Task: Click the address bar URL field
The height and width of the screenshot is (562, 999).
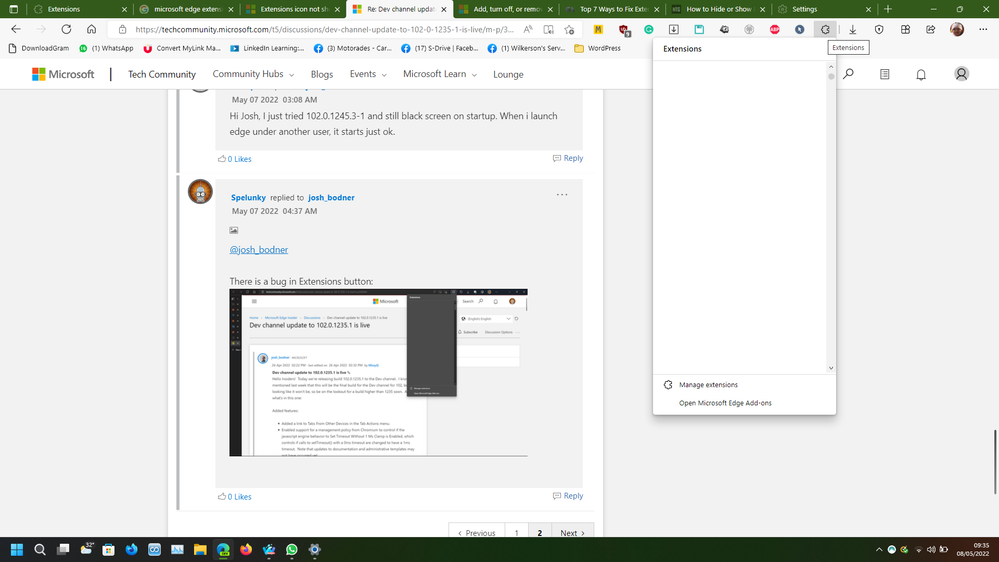Action: coord(324,29)
